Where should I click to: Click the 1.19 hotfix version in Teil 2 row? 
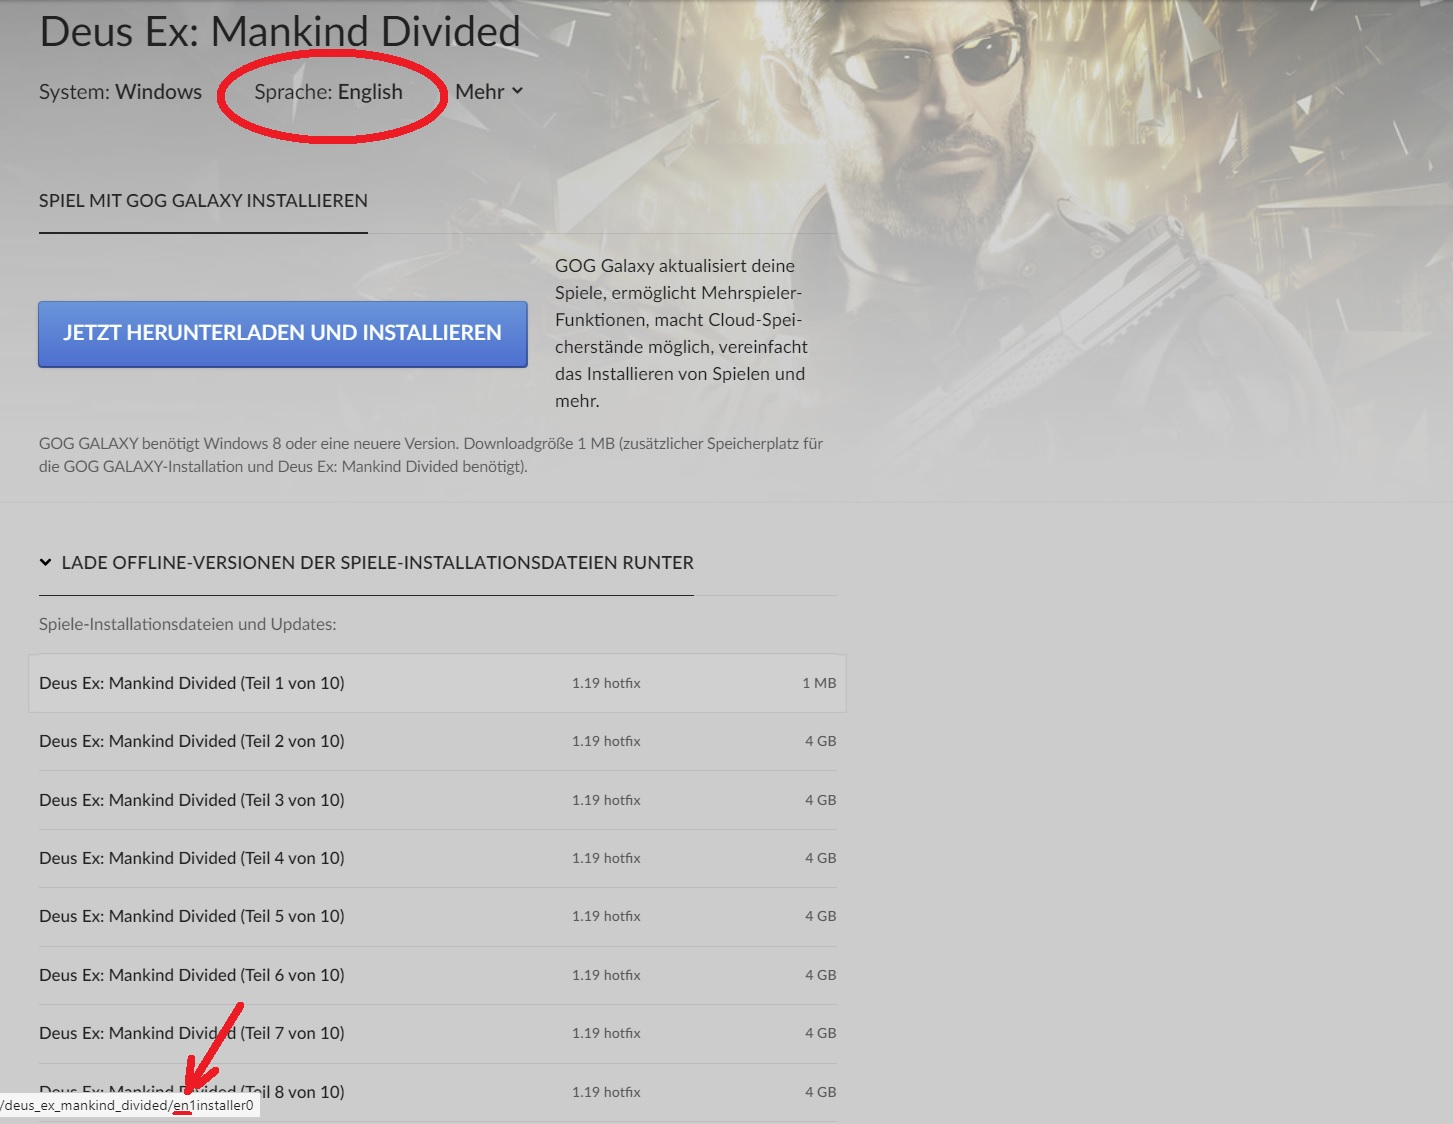[606, 741]
